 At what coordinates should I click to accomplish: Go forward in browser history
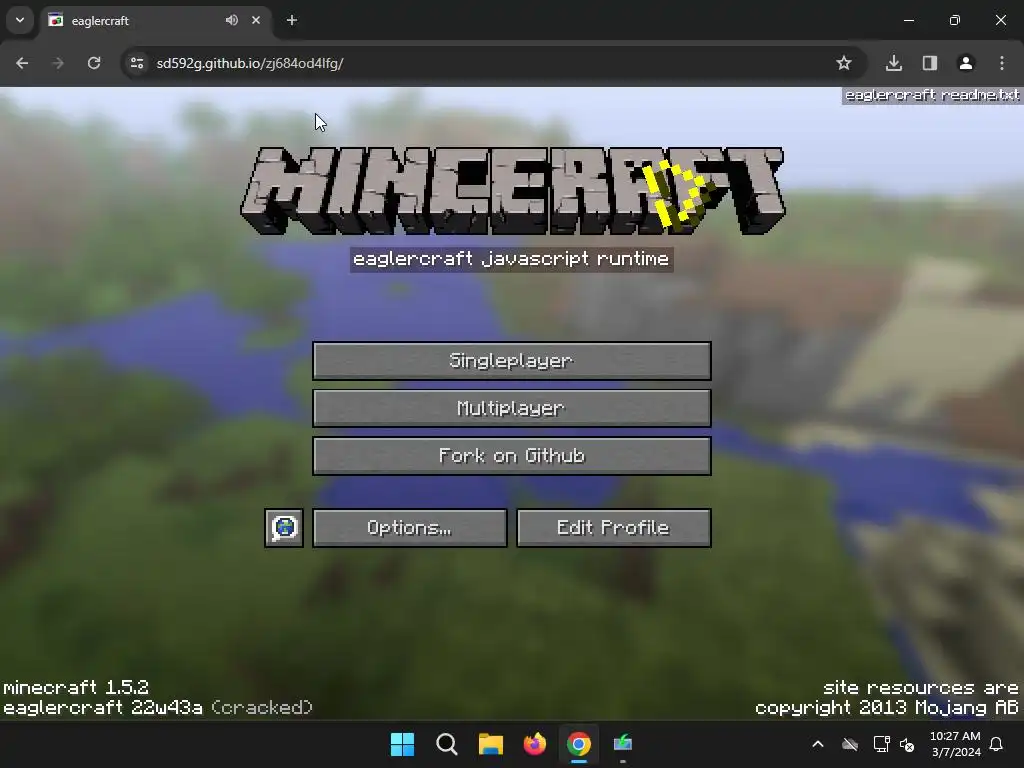tap(57, 63)
